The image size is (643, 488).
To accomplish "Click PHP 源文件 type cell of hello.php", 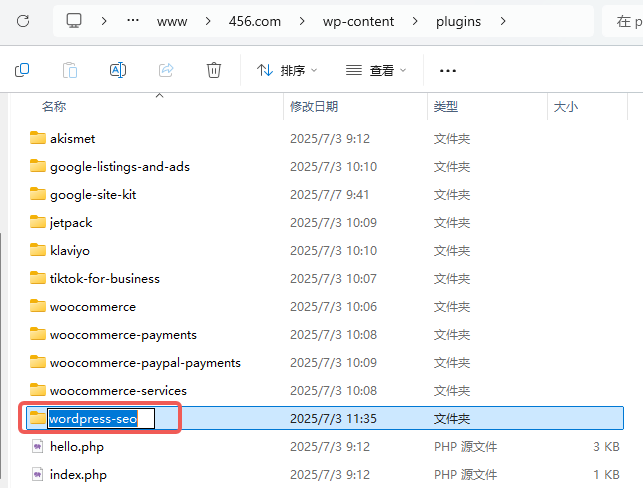I will (465, 447).
